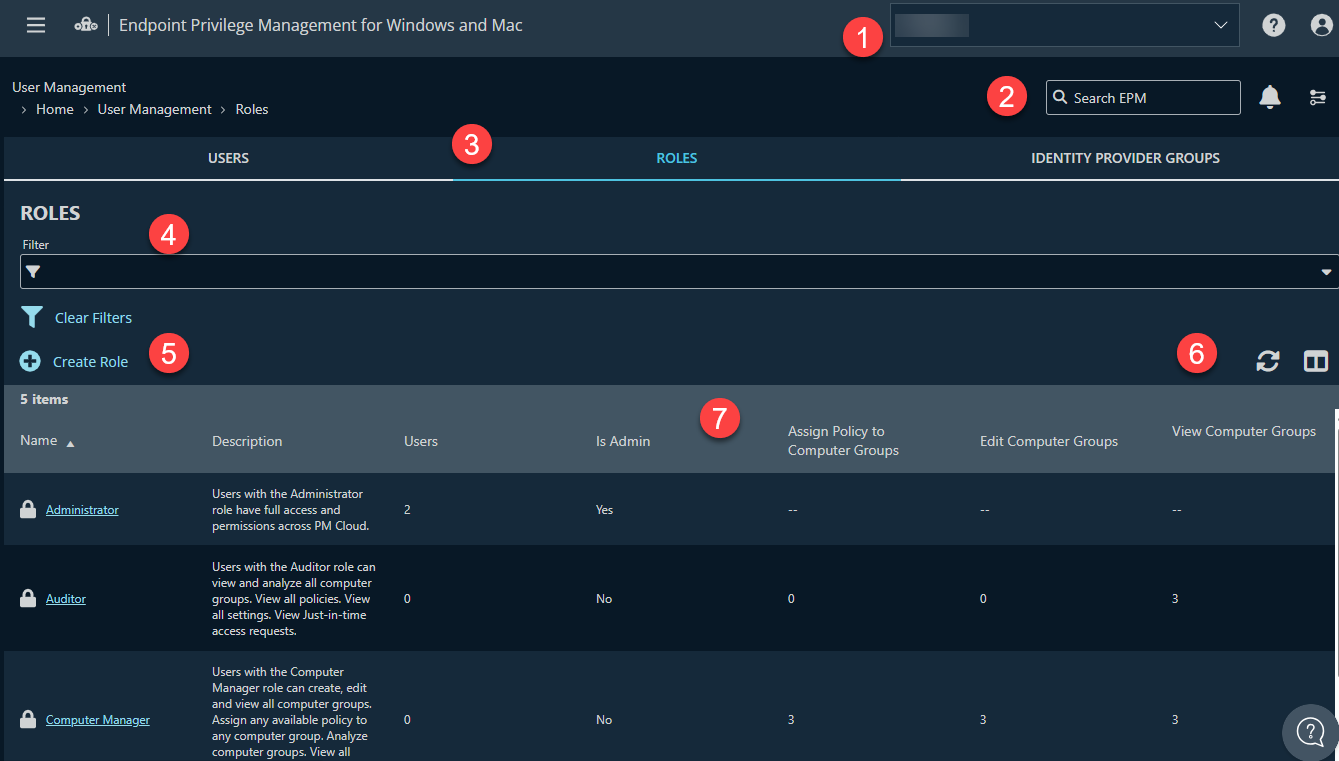Refresh the roles grid with refresh icon
Image resolution: width=1339 pixels, height=761 pixels.
click(1268, 361)
